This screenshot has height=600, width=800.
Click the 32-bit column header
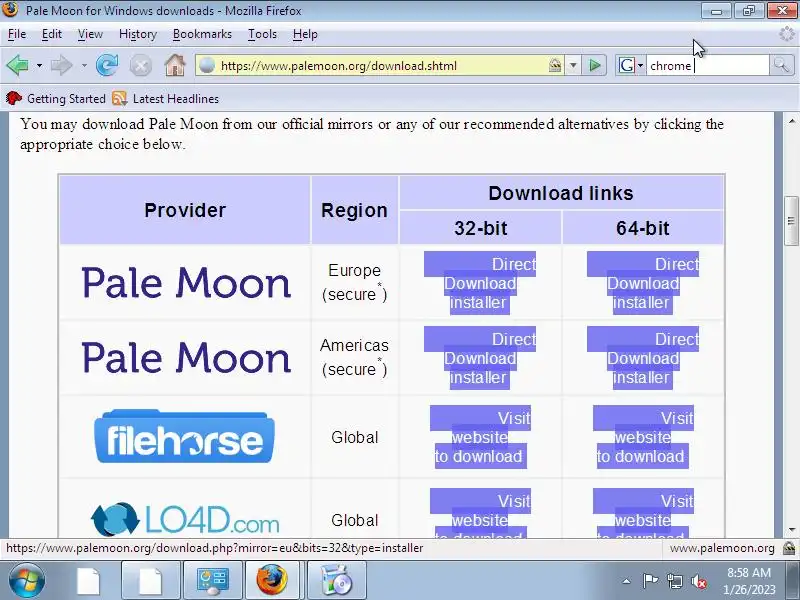(x=481, y=228)
